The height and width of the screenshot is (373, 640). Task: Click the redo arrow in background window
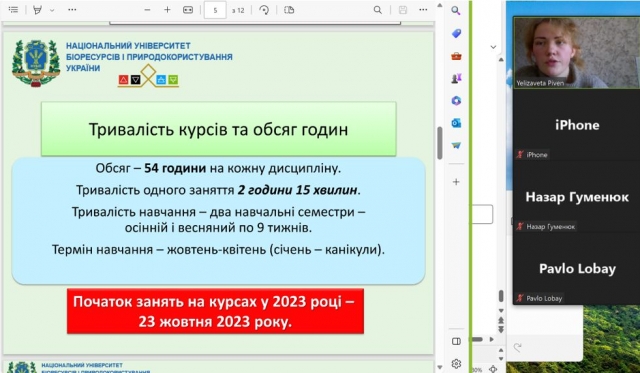coord(518,347)
